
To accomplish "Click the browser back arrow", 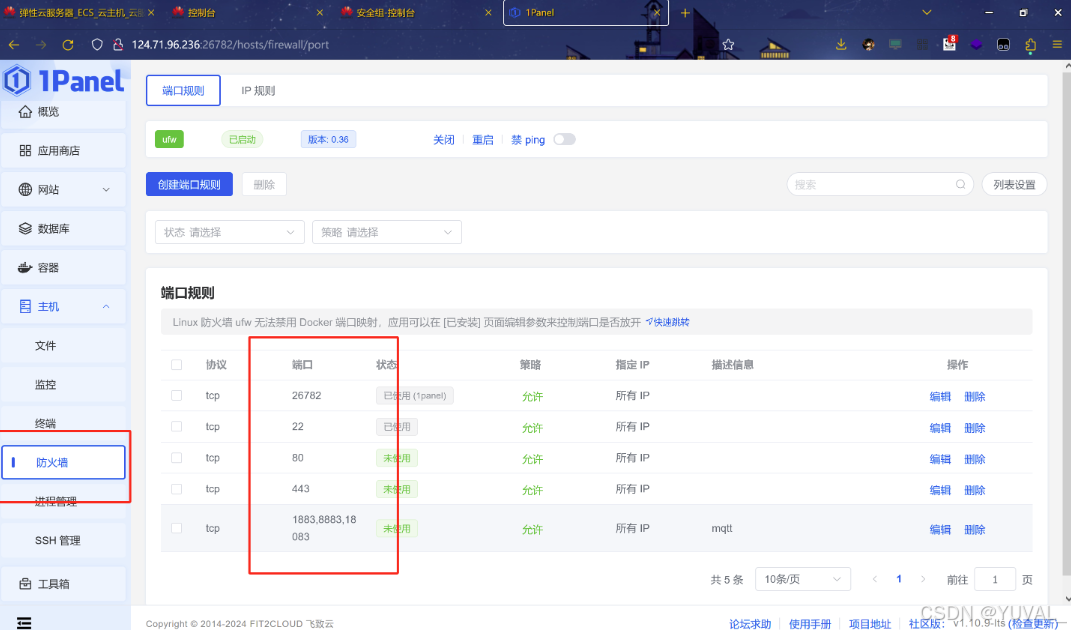I will [x=14, y=44].
